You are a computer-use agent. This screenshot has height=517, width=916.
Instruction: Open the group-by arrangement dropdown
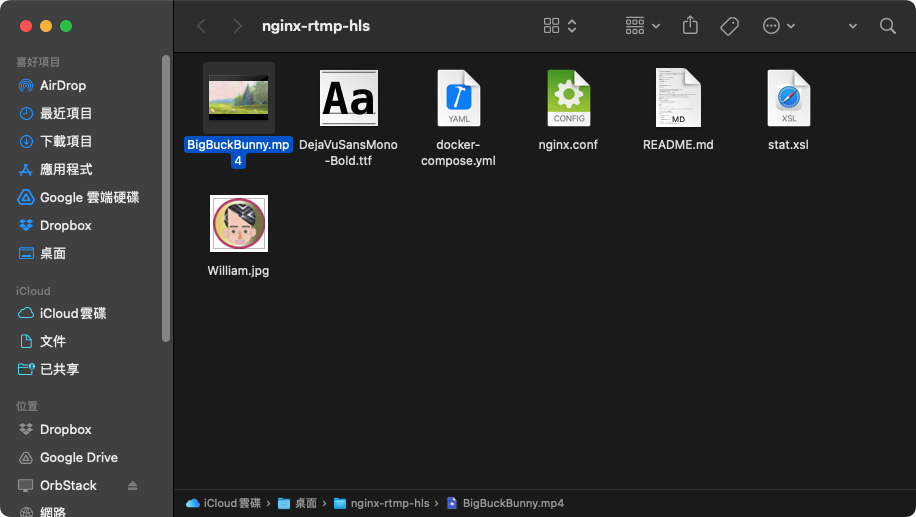coord(643,26)
